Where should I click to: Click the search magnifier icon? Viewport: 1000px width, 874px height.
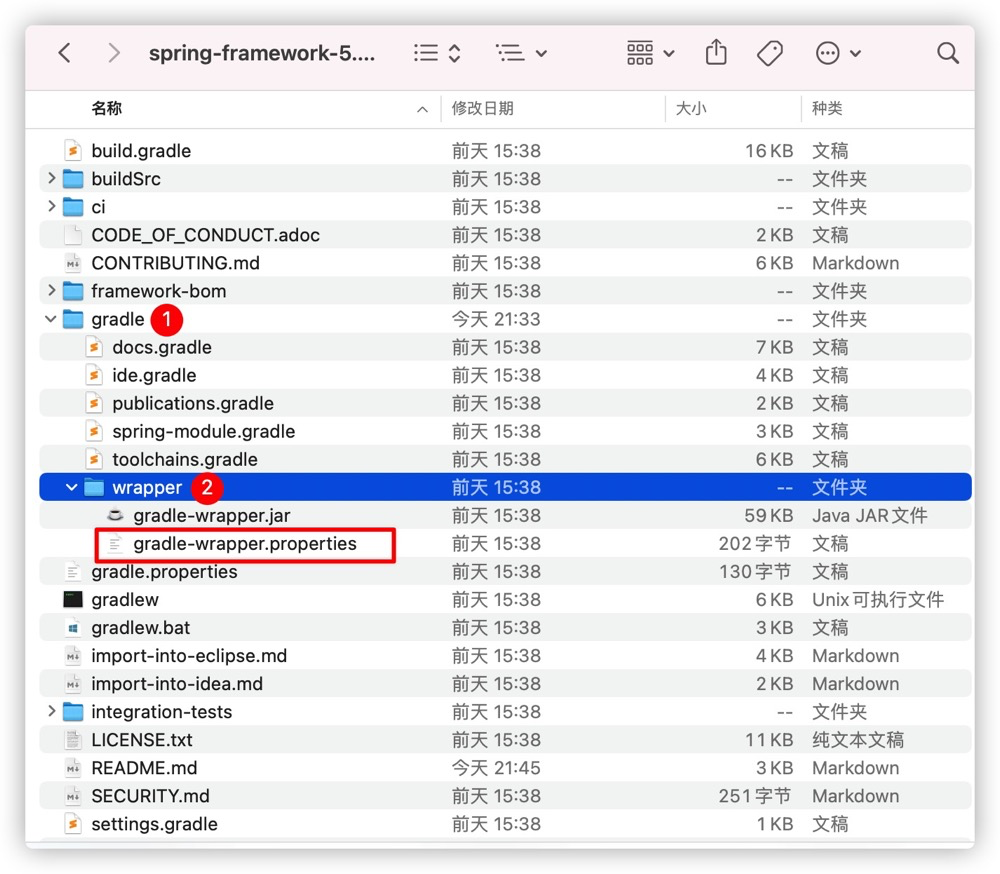[x=948, y=53]
